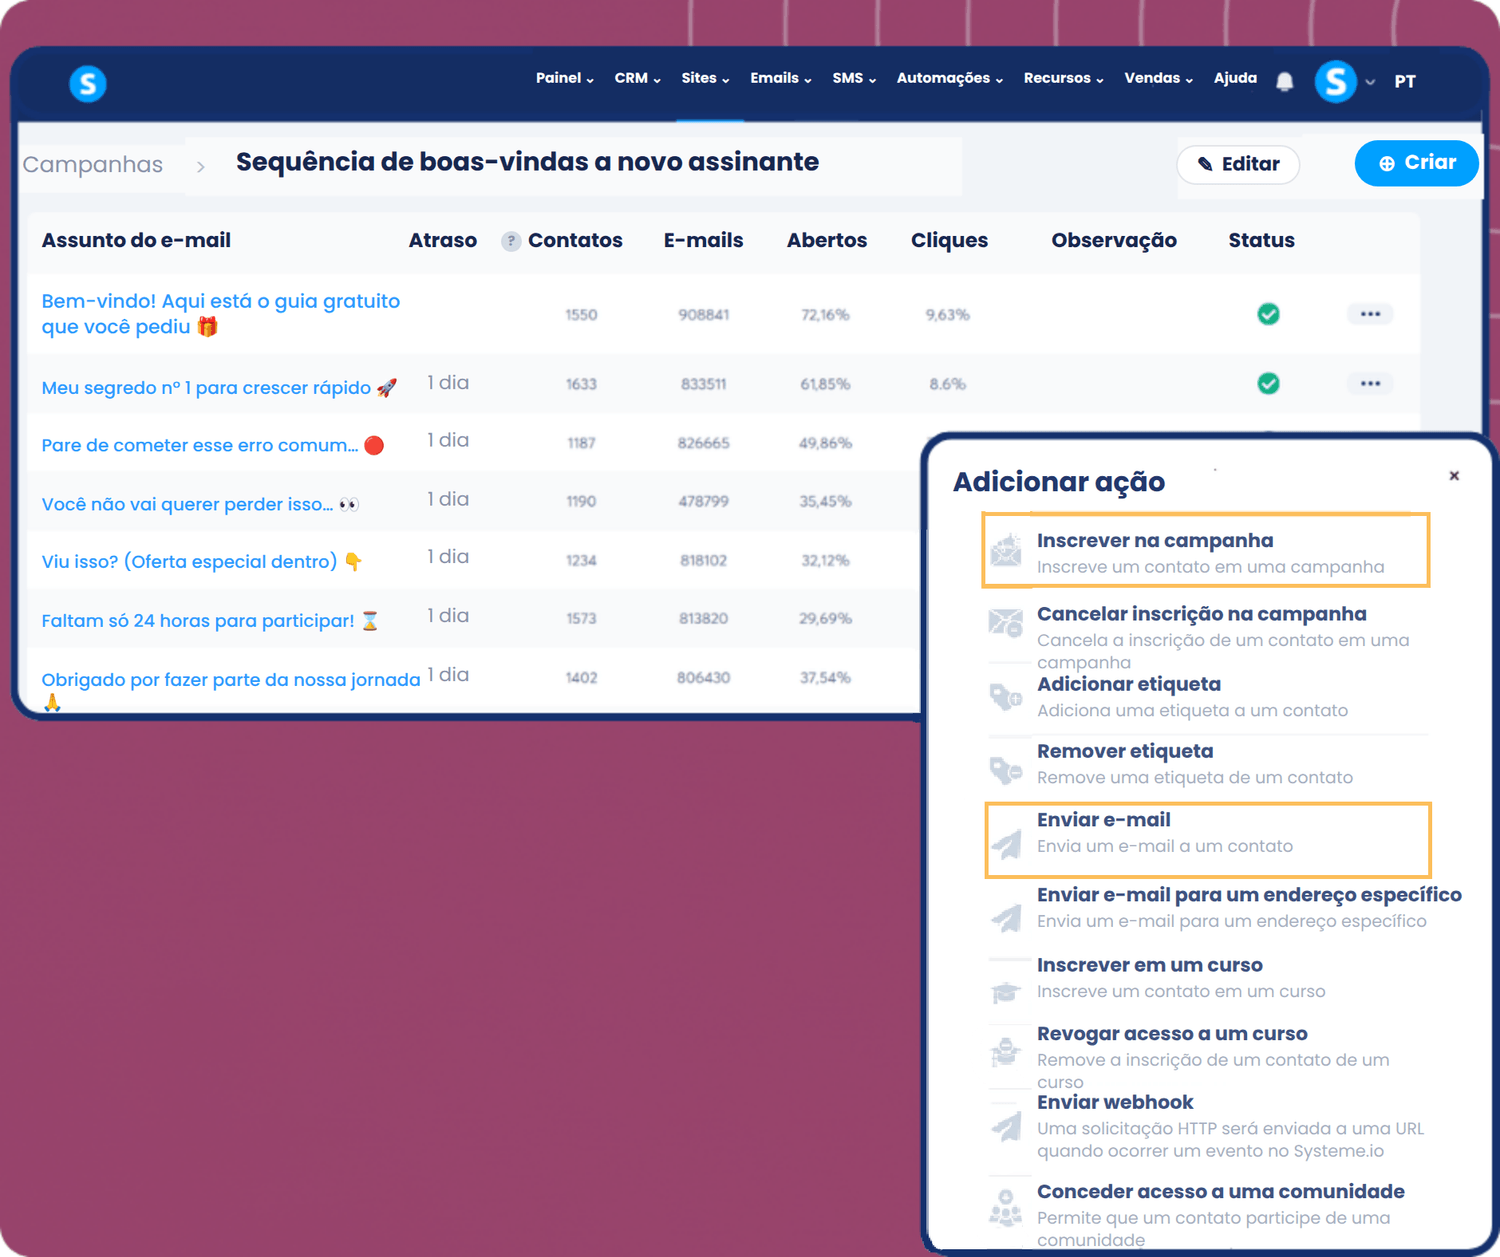The height and width of the screenshot is (1257, 1500).
Task: Click the 908841 emails value
Action: pyautogui.click(x=704, y=315)
